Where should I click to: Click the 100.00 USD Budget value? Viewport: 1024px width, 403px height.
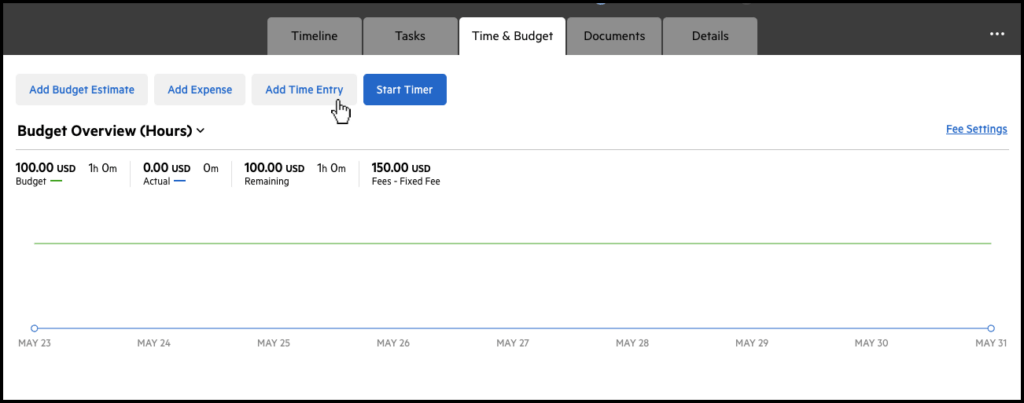(46, 168)
